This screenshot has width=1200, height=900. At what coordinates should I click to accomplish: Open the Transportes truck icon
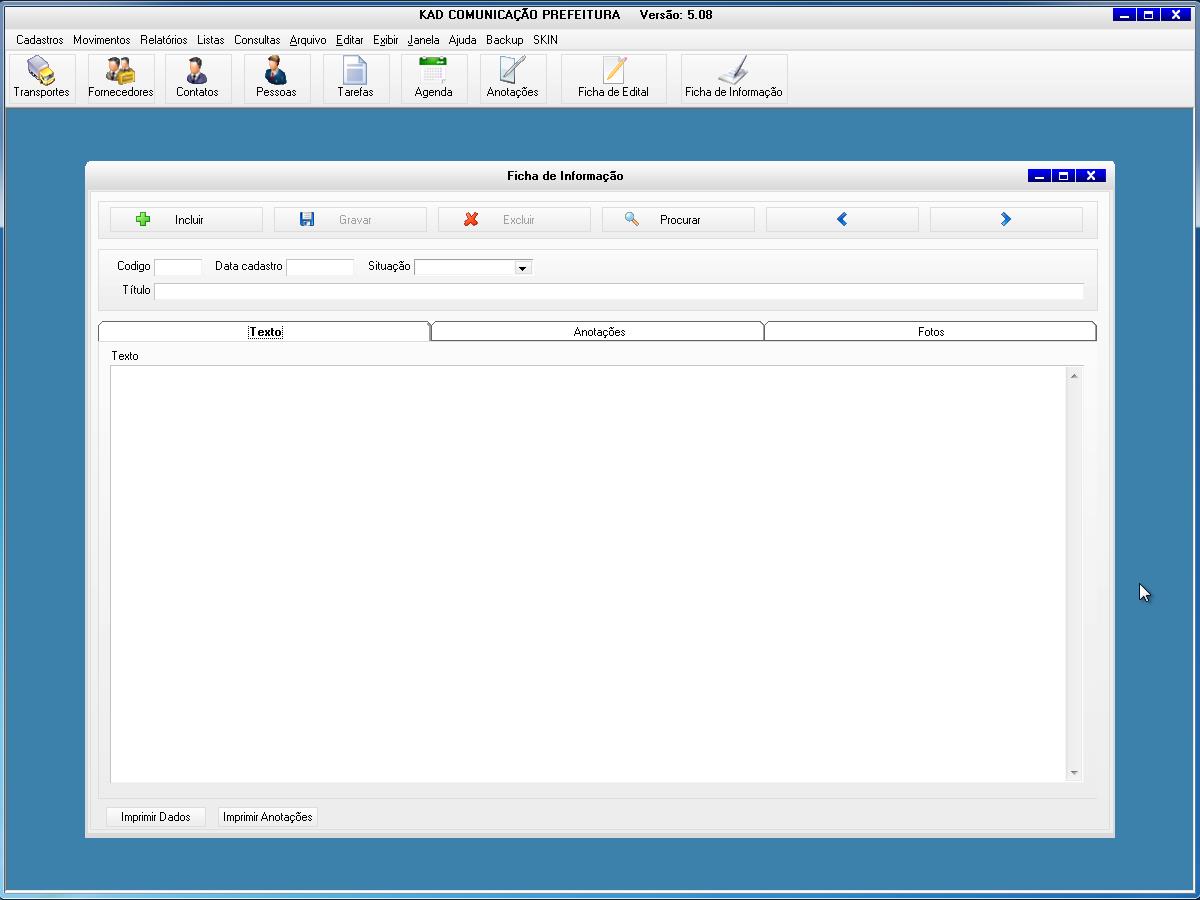tap(42, 78)
